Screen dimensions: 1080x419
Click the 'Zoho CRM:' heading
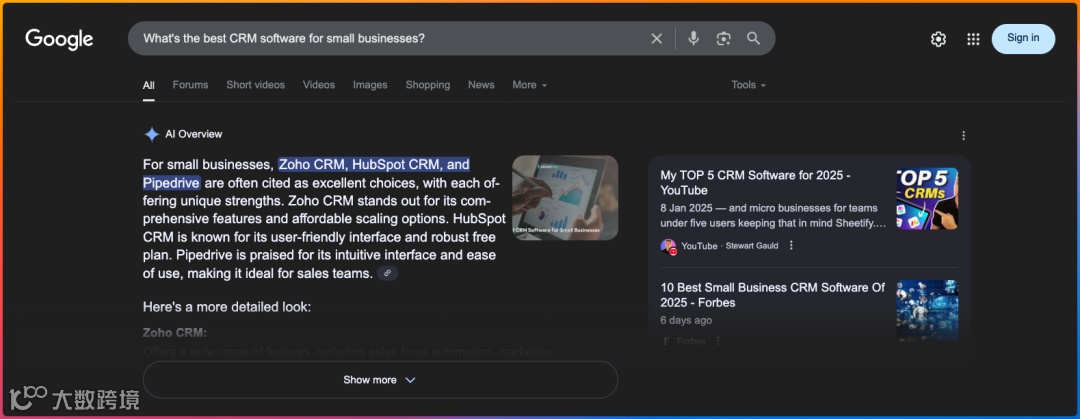pyautogui.click(x=175, y=333)
